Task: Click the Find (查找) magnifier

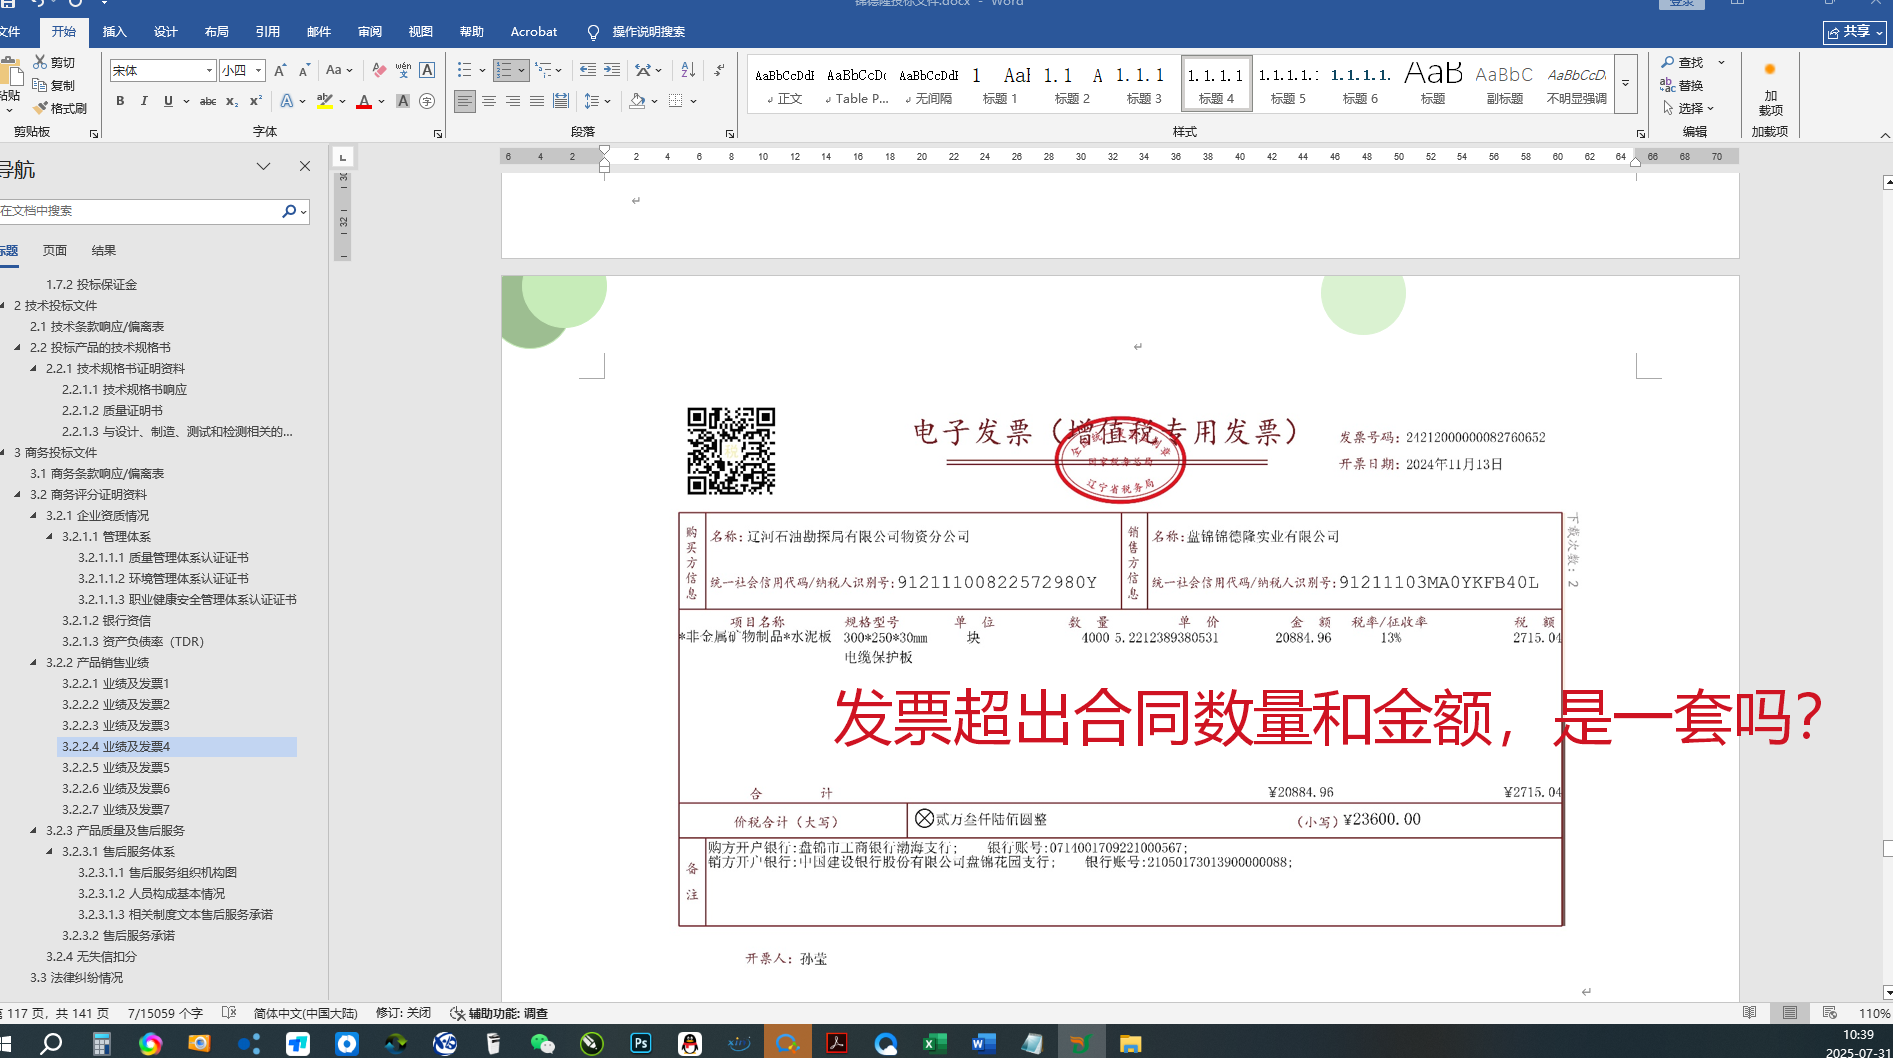Action: [1668, 62]
